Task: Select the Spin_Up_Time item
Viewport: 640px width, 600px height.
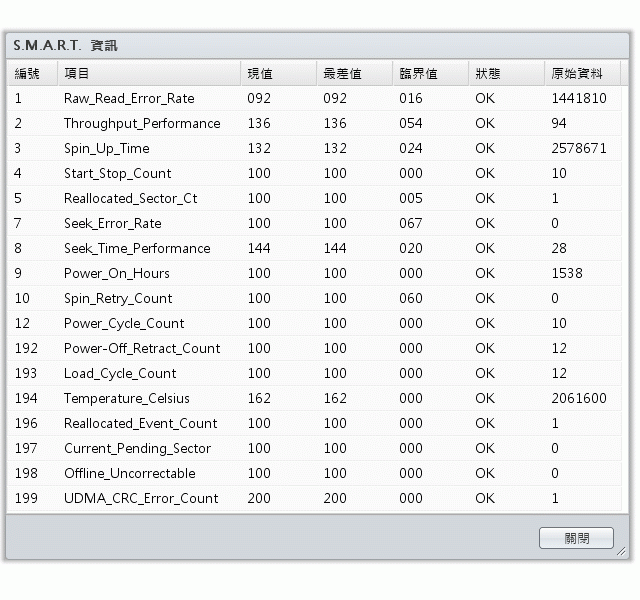Action: [107, 149]
